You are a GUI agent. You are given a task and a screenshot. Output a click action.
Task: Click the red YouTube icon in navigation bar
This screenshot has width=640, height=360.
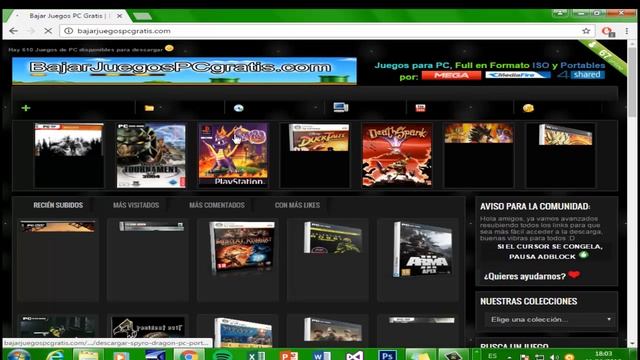point(420,108)
